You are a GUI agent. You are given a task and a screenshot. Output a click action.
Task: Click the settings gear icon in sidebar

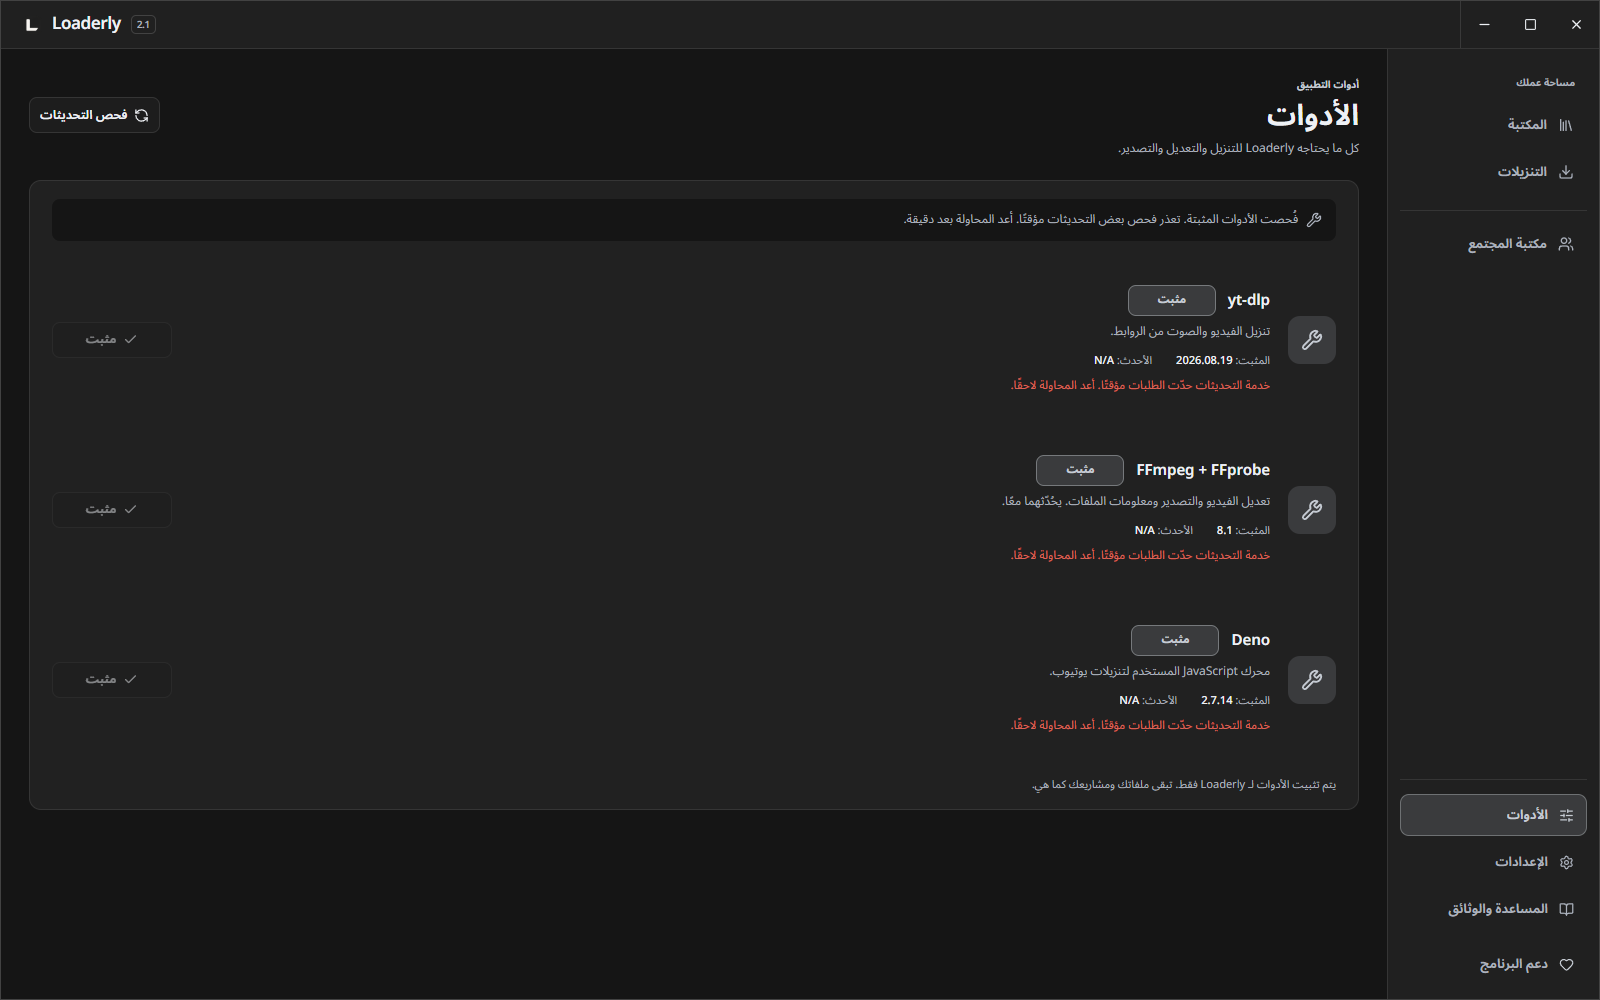pyautogui.click(x=1566, y=862)
